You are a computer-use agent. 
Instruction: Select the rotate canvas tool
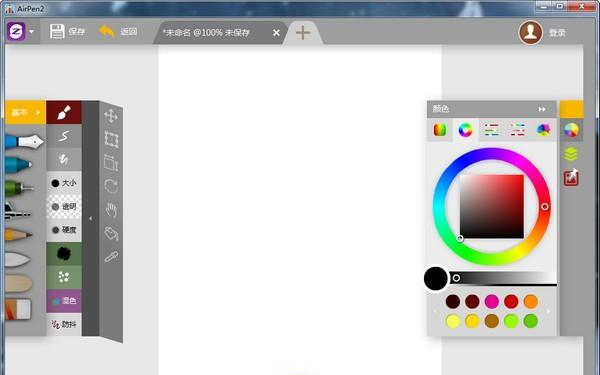click(111, 186)
